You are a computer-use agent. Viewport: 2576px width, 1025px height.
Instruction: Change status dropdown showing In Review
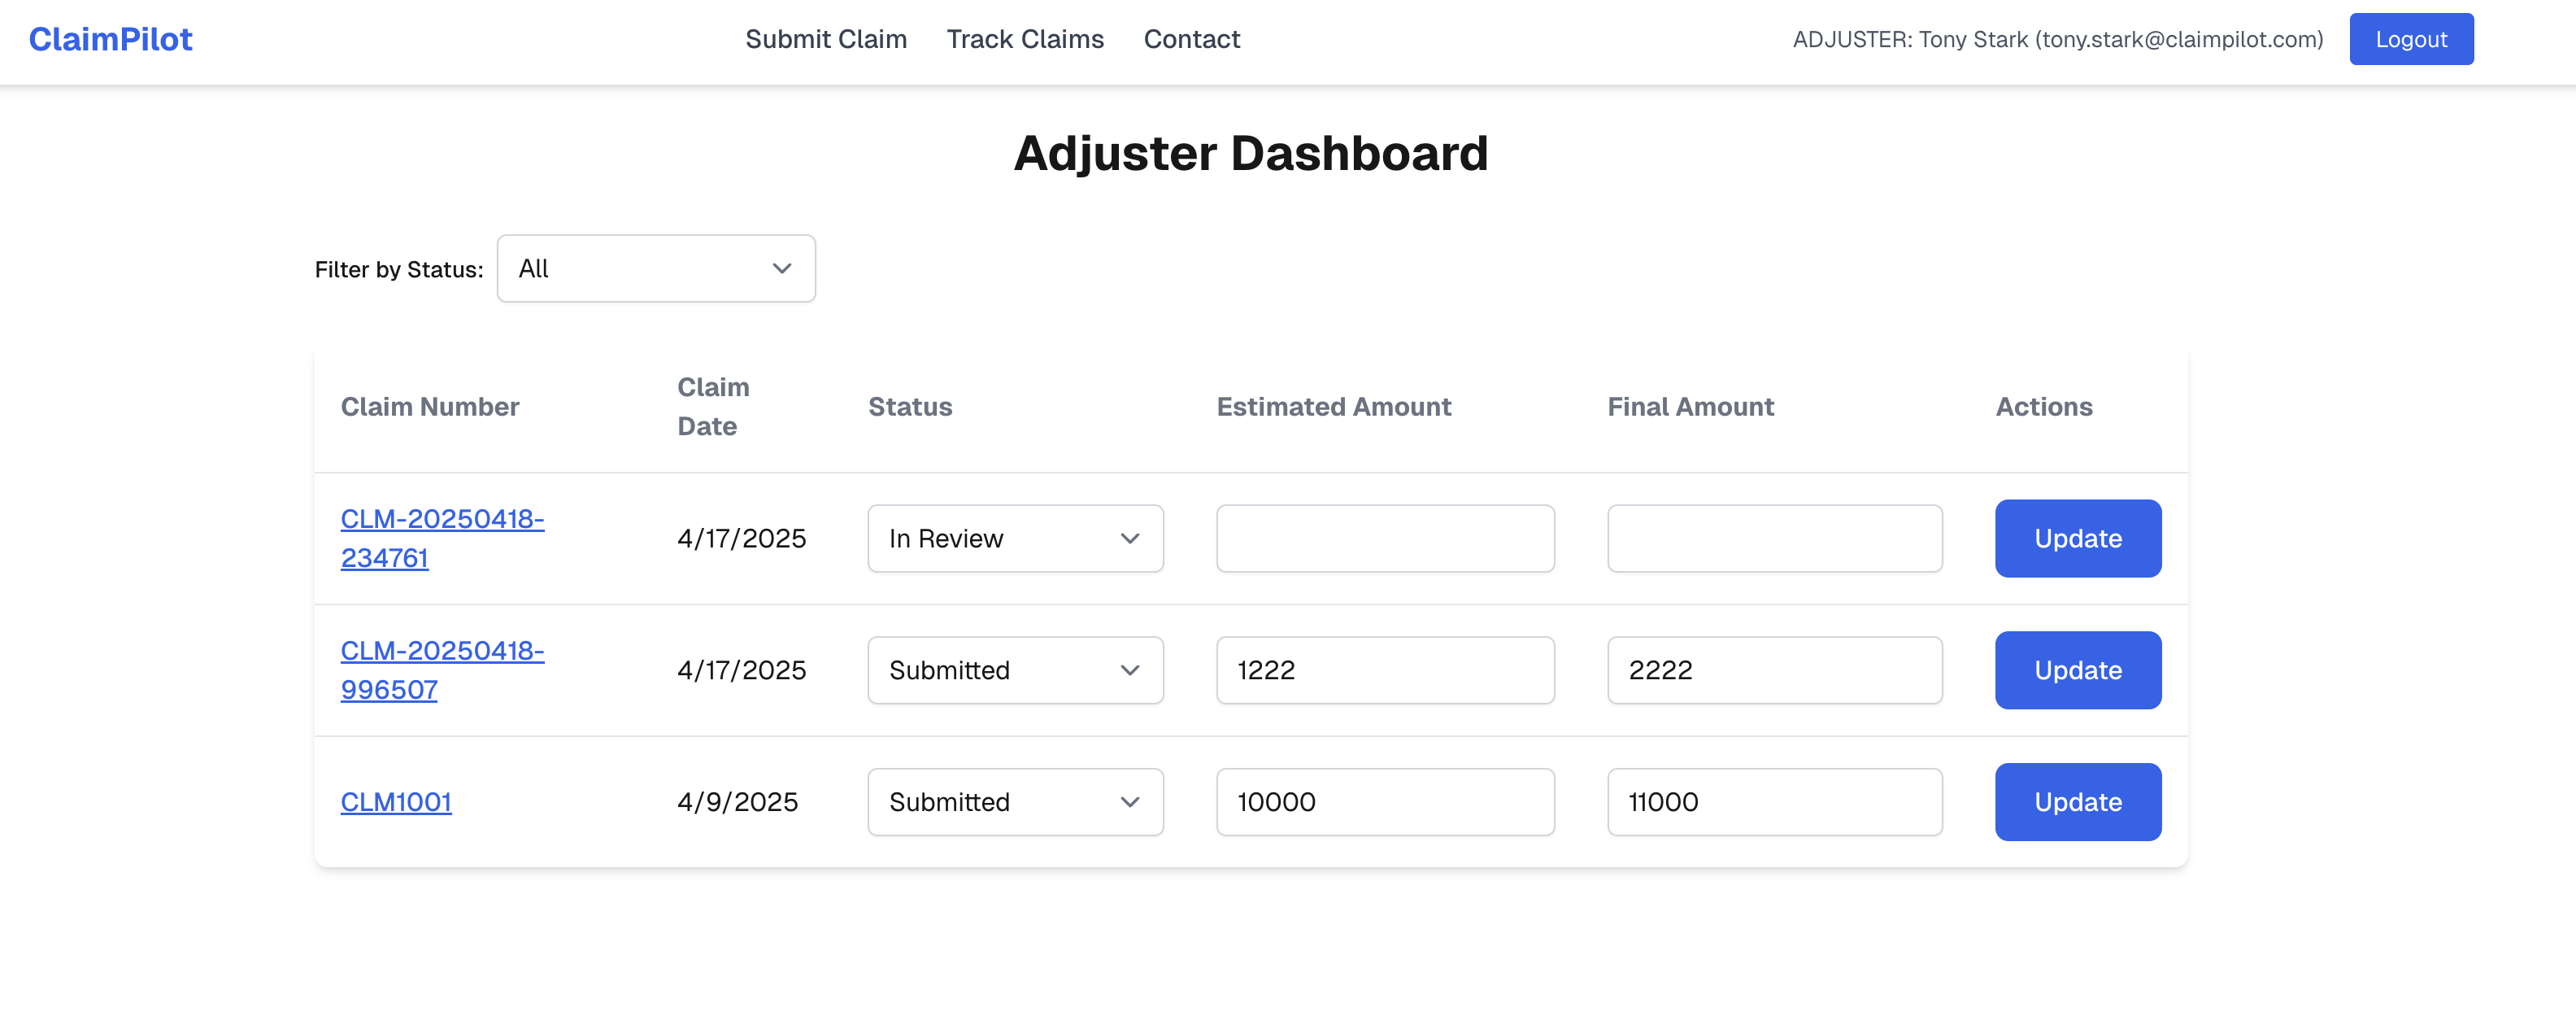tap(1015, 538)
